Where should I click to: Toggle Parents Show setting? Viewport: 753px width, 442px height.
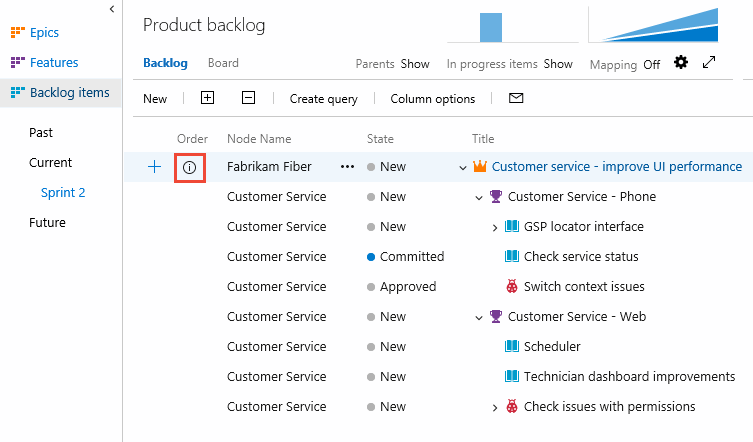(415, 64)
